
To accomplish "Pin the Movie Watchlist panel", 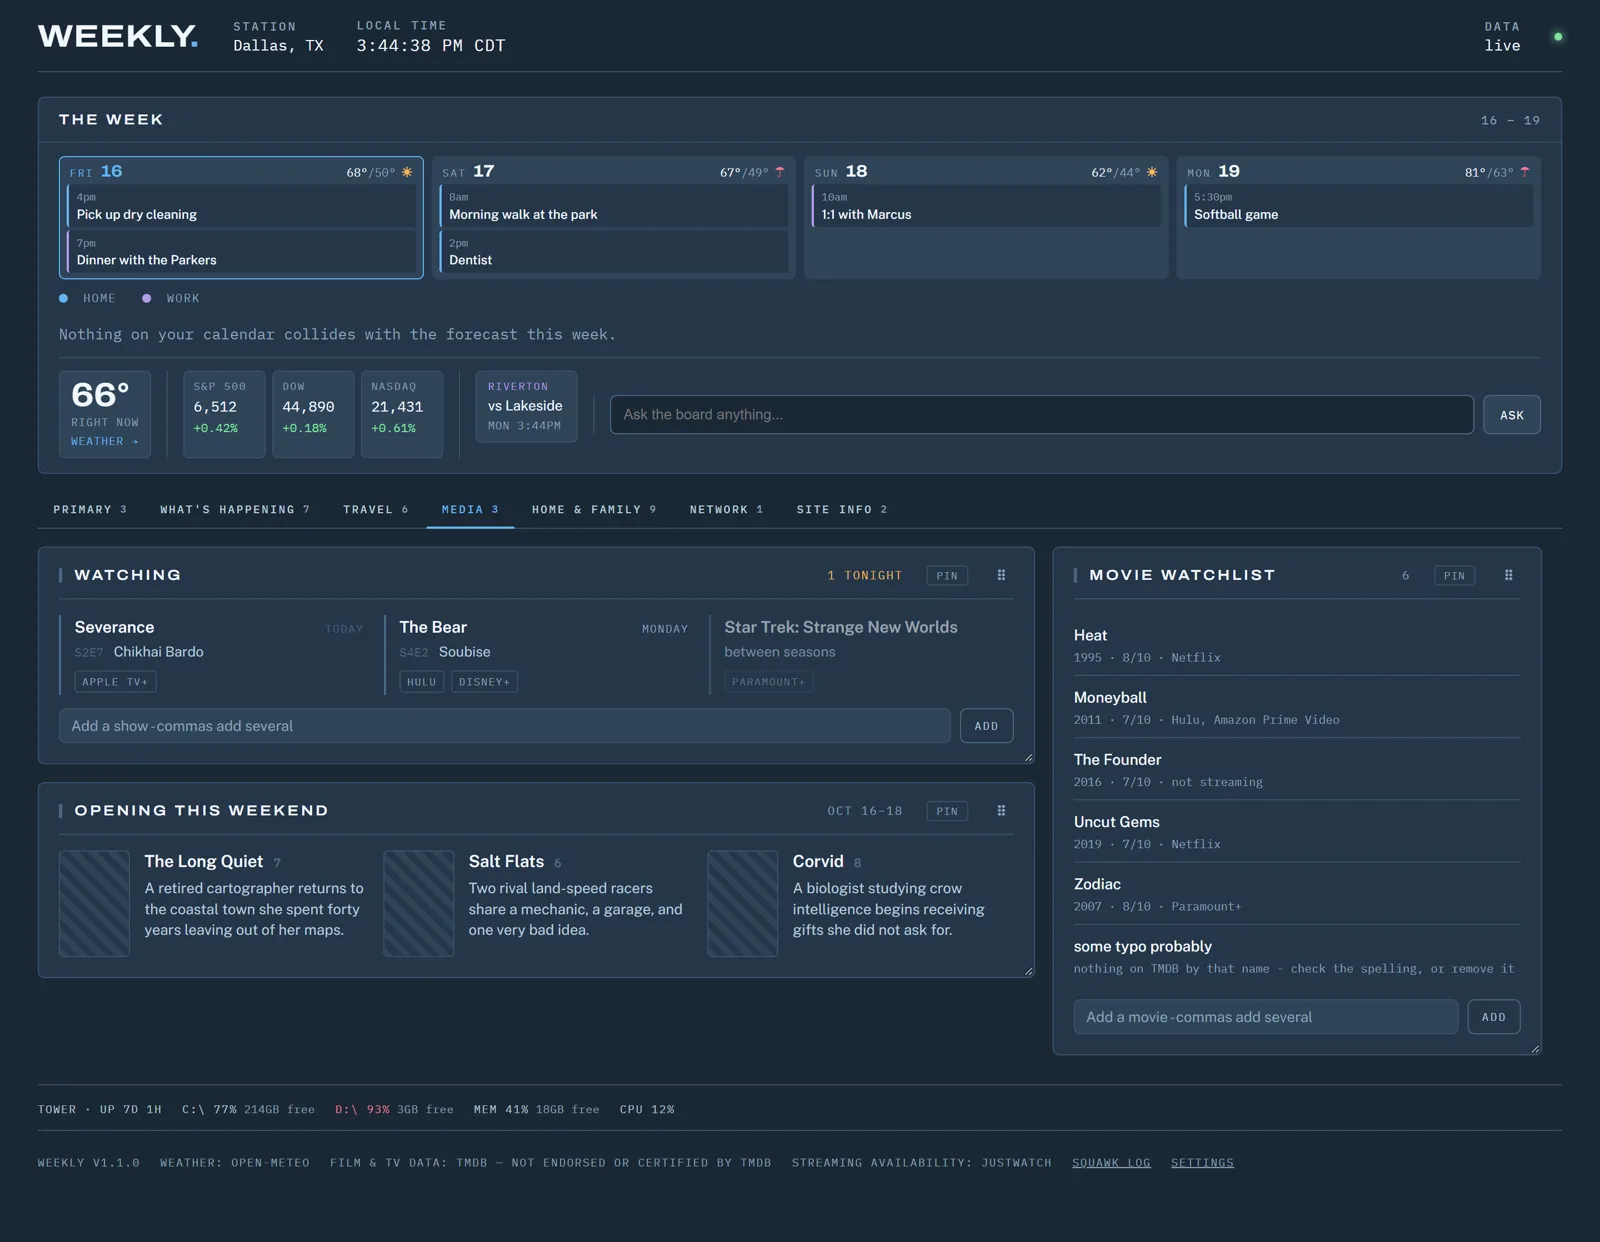I will 1454,575.
